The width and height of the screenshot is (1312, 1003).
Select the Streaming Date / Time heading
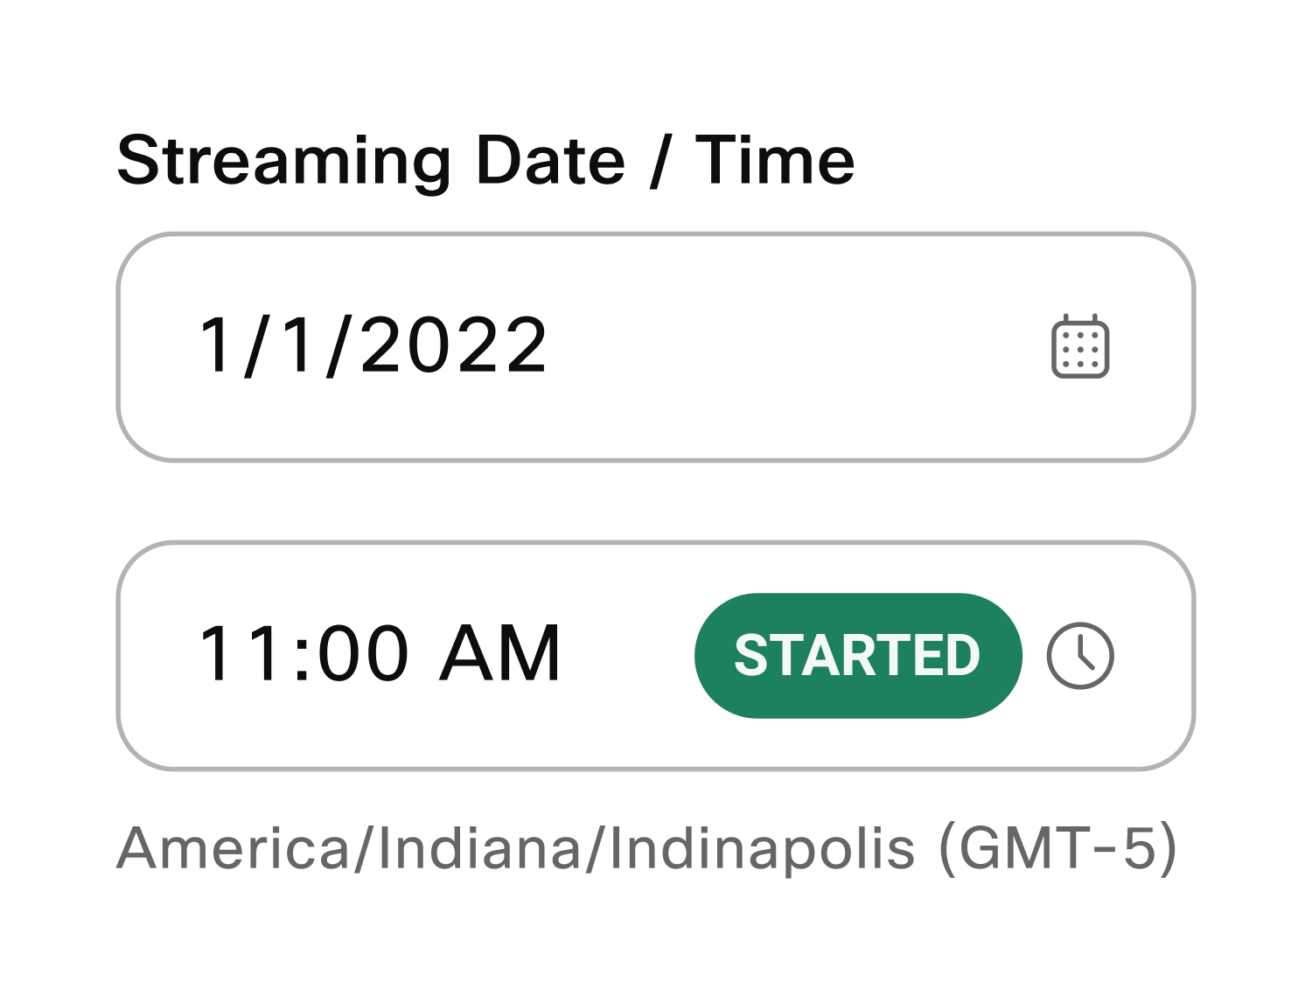click(486, 161)
